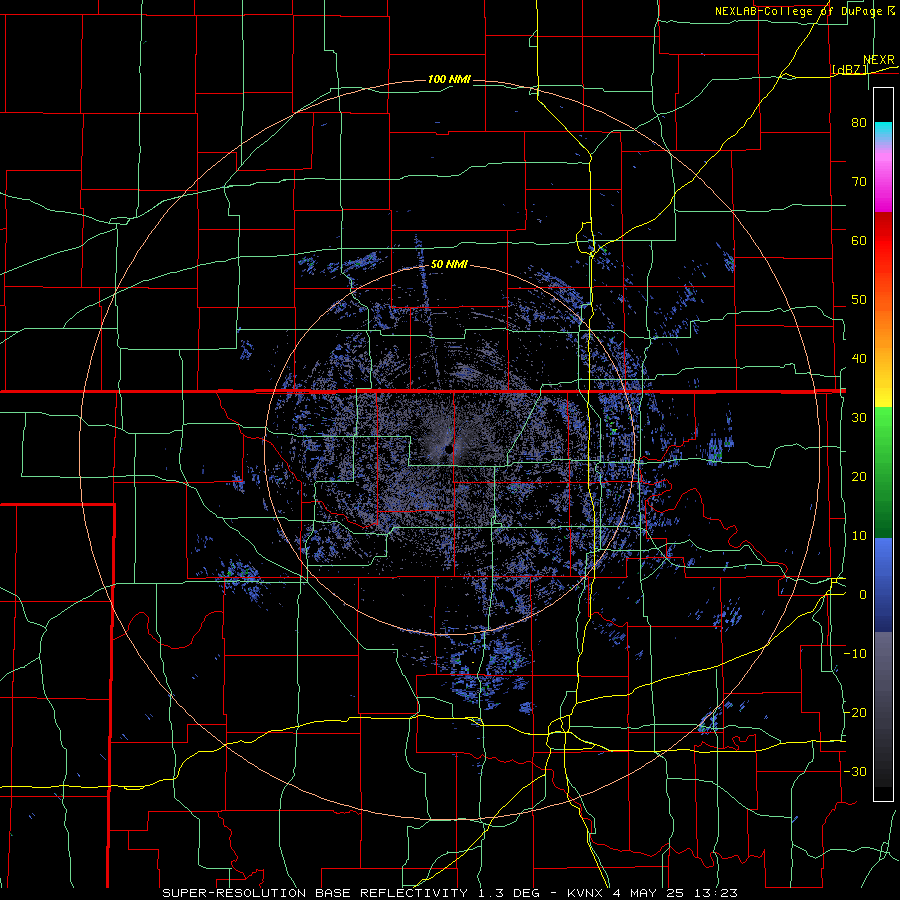Click the 30 value on the dBZ scale
Image resolution: width=900 pixels, height=900 pixels.
(859, 418)
